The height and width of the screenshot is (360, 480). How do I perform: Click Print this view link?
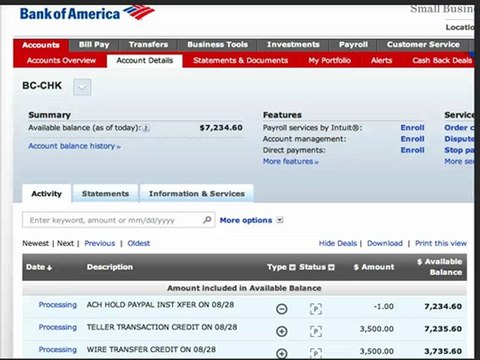point(441,243)
